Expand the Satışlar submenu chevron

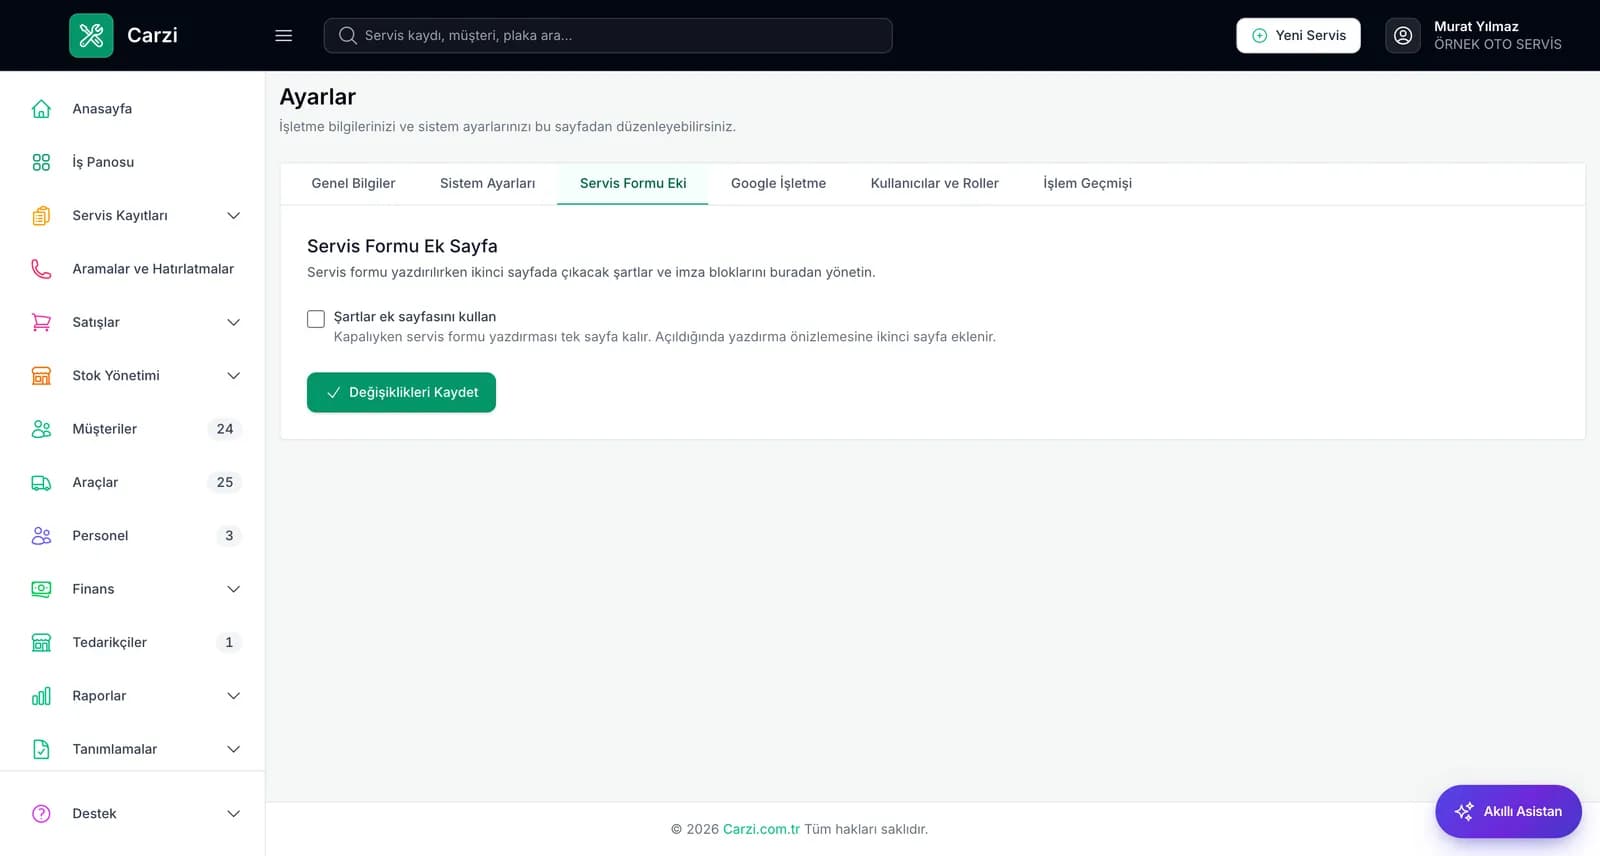233,322
